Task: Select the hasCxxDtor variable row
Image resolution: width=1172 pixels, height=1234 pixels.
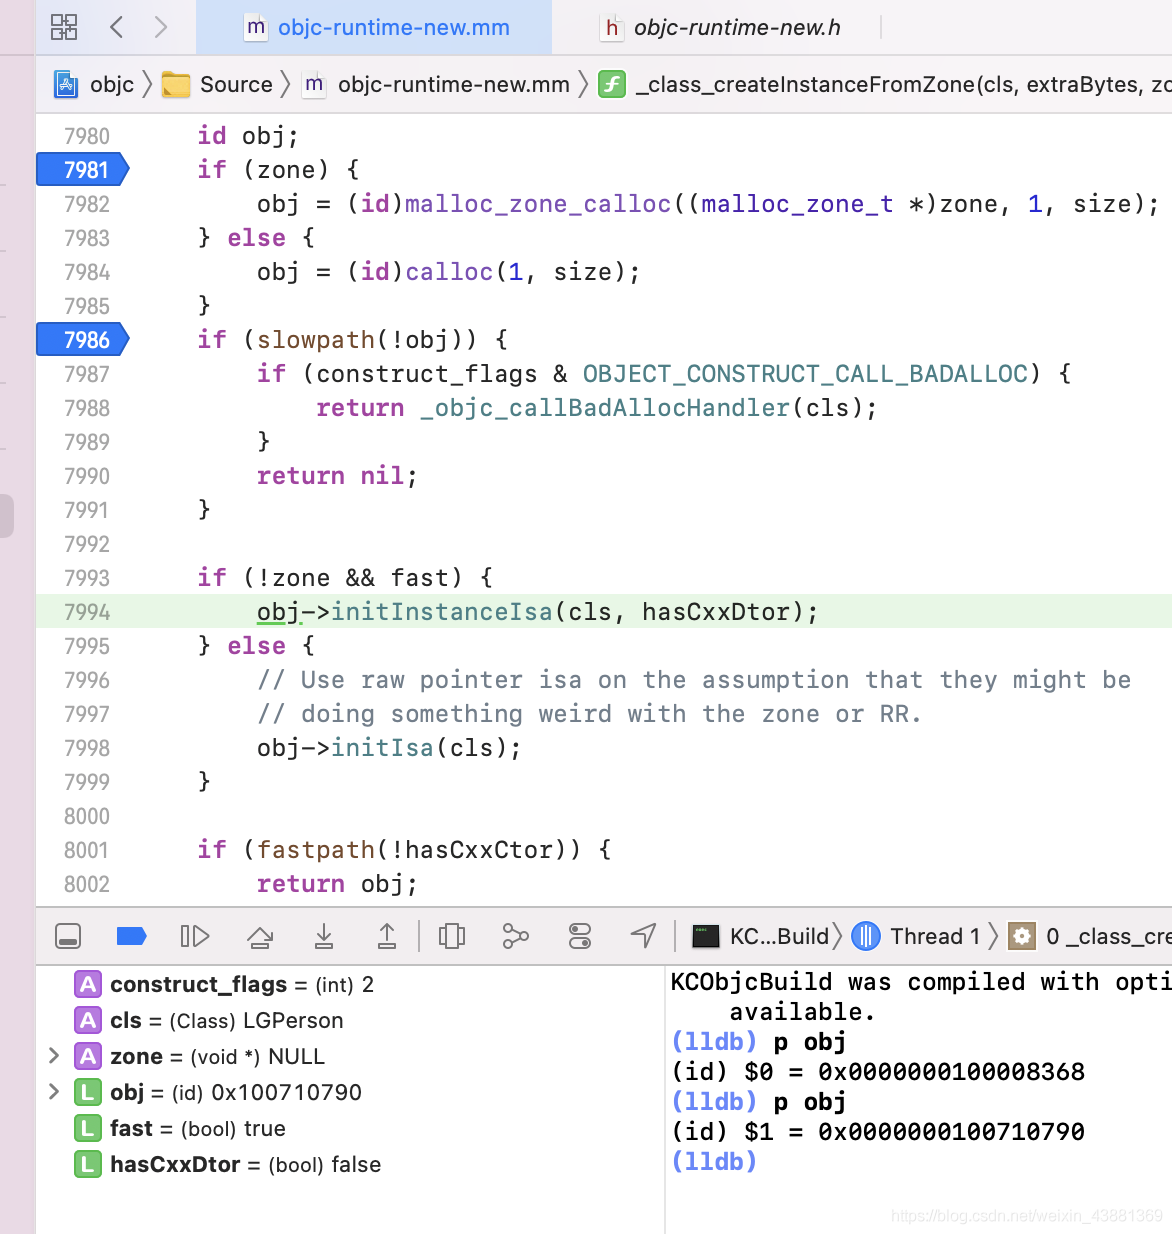Action: click(350, 1165)
